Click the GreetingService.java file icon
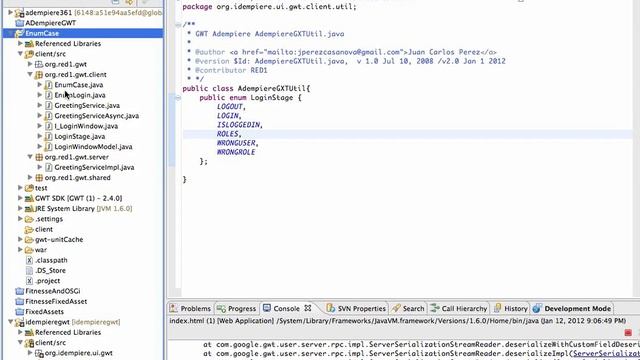The width and height of the screenshot is (640, 360). [49, 105]
